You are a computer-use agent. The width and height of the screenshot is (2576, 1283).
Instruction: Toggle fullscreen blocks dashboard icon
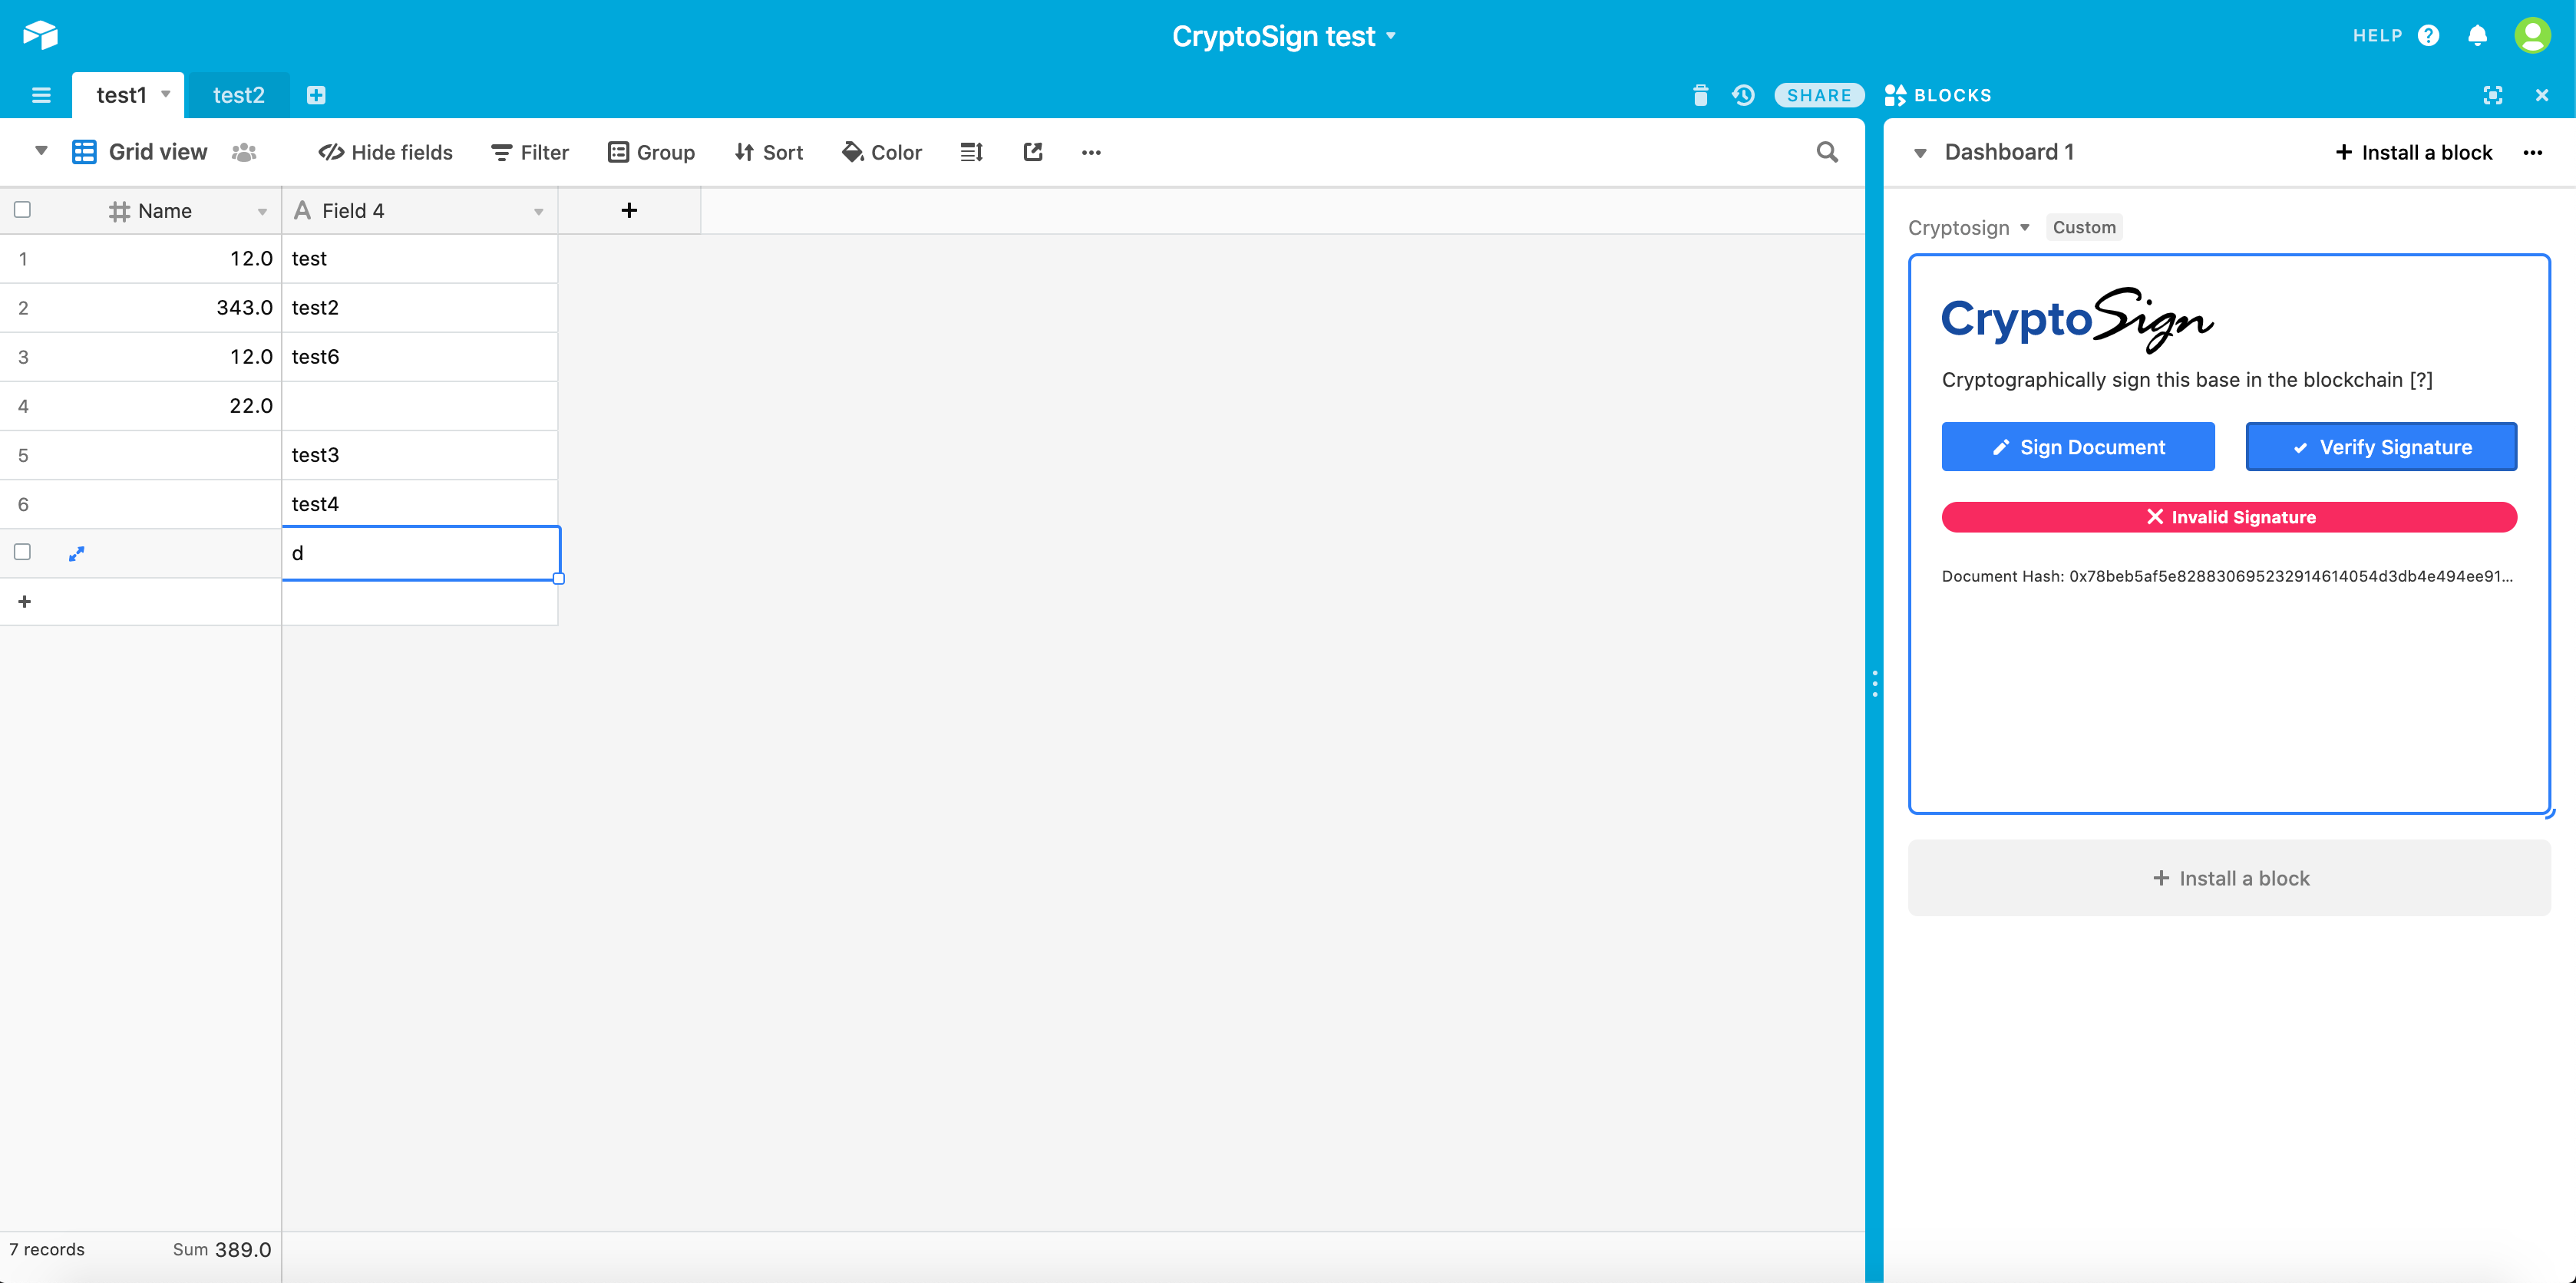tap(2492, 95)
